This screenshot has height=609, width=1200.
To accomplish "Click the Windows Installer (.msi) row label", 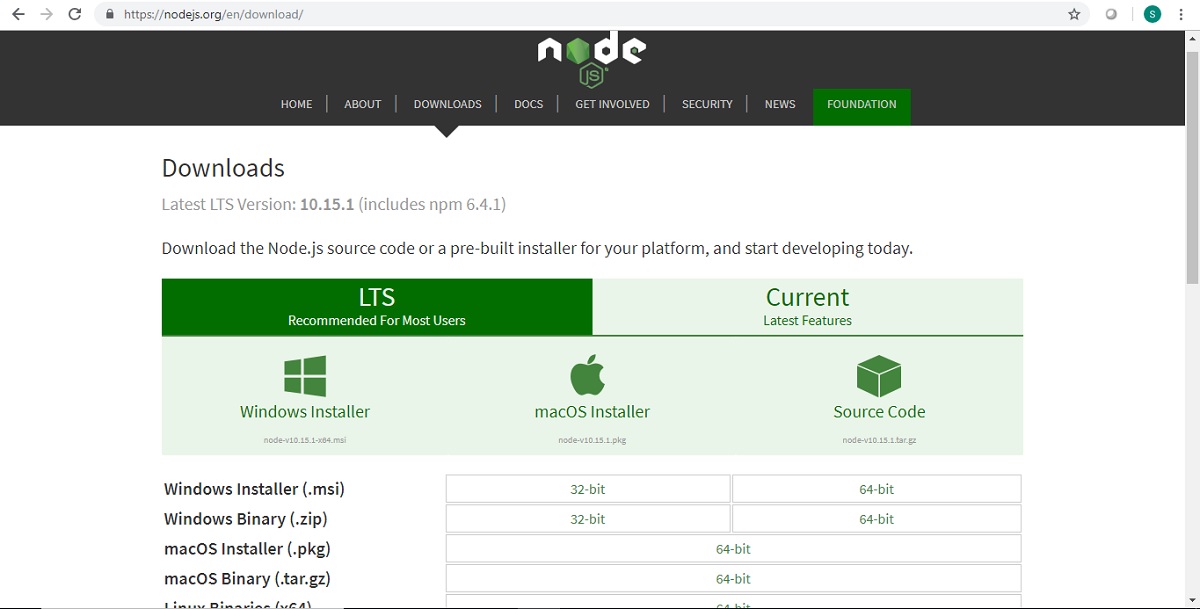I will 254,489.
